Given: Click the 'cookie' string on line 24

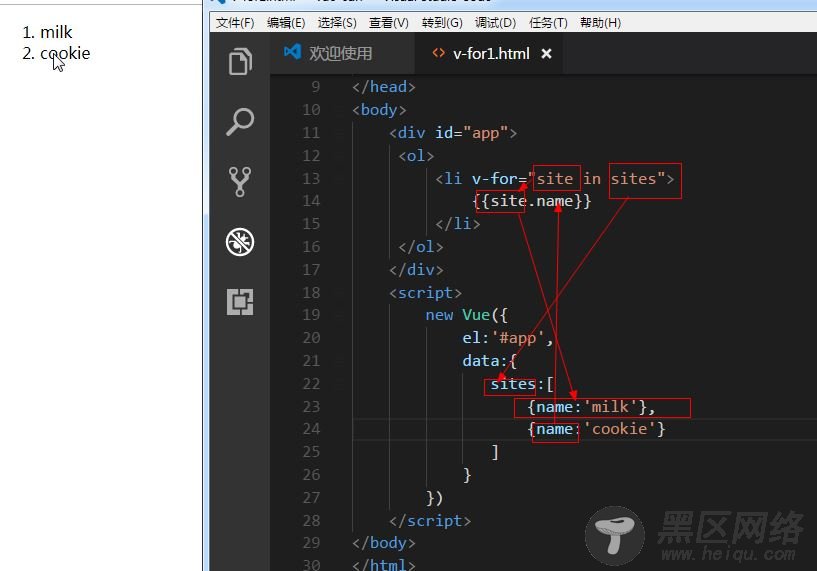Looking at the screenshot, I should click(x=619, y=429).
